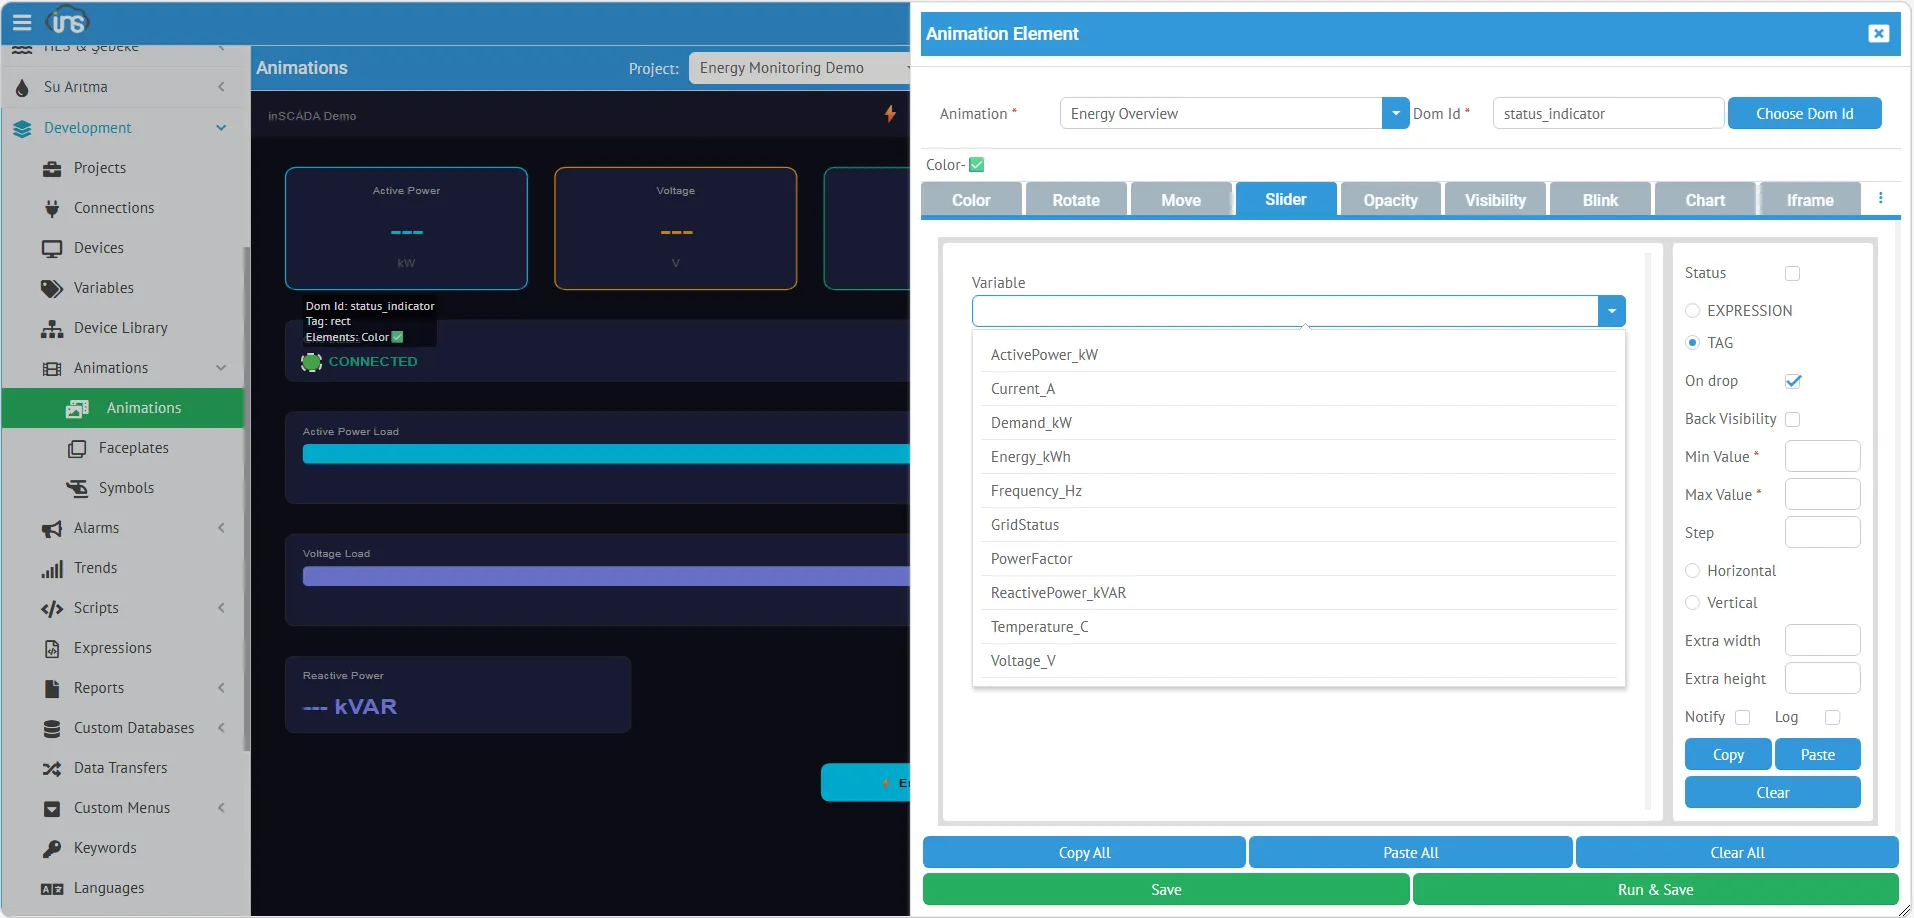The height and width of the screenshot is (918, 1914).
Task: Click the blue Active Power Load bar
Action: (600, 454)
